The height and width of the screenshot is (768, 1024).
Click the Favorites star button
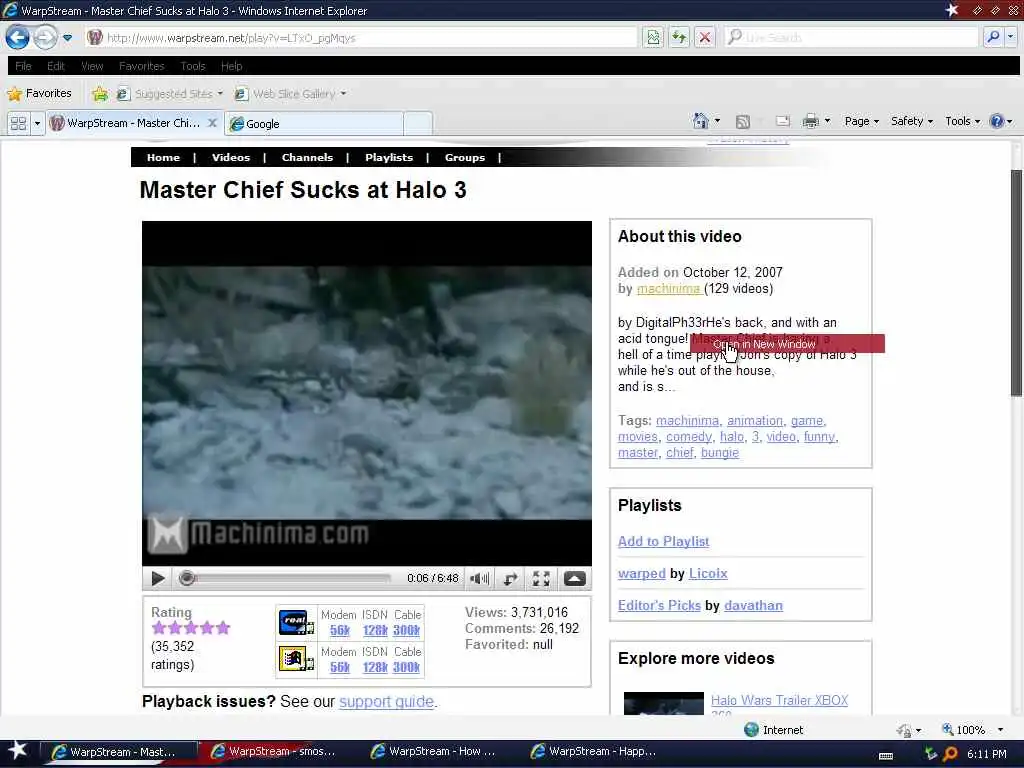[39, 93]
